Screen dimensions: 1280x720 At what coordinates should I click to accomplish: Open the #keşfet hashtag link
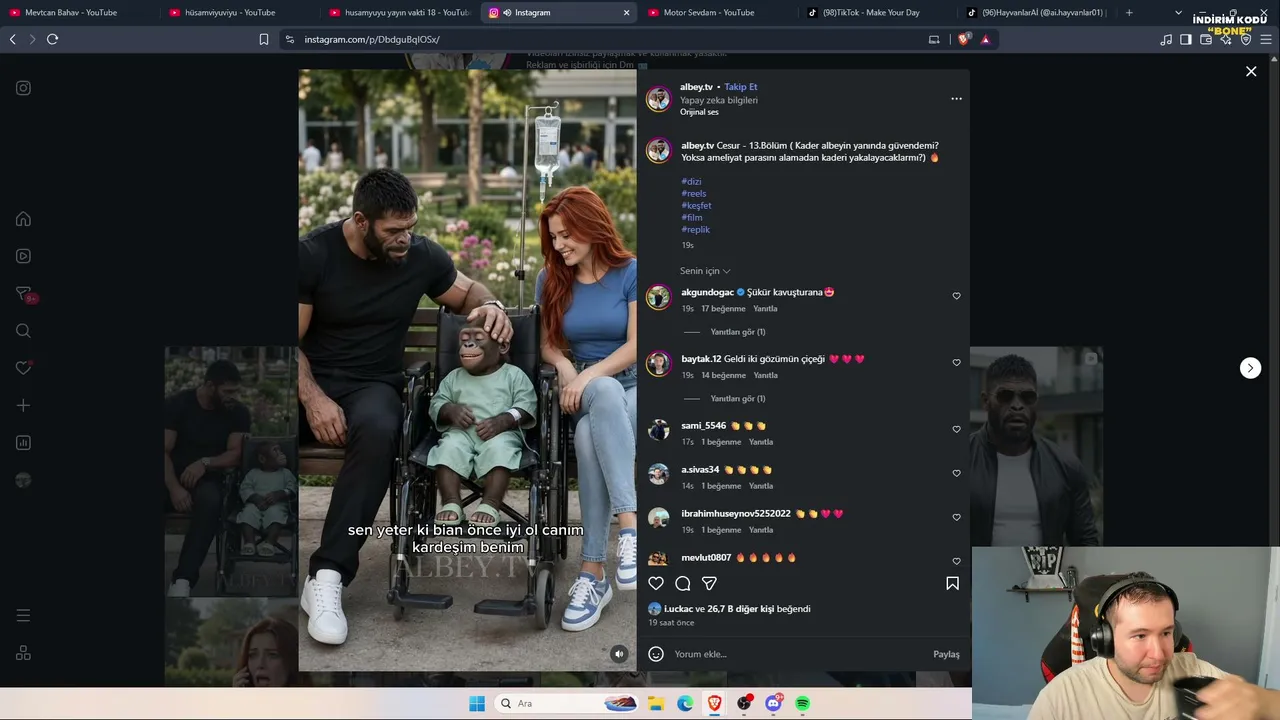(x=696, y=206)
